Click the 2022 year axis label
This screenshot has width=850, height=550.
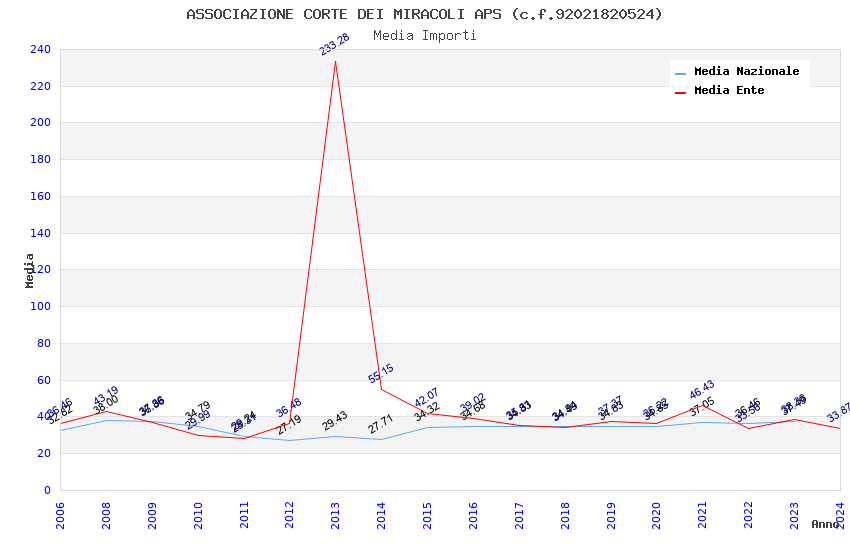[749, 515]
